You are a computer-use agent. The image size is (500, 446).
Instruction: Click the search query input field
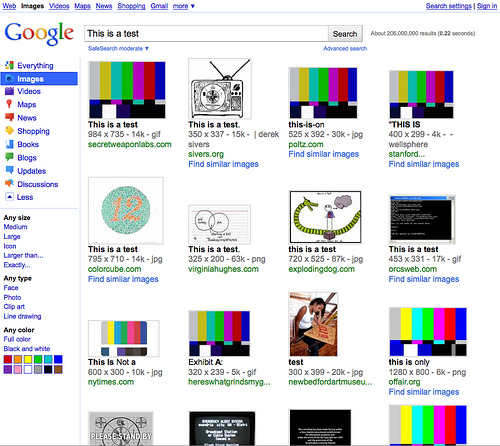click(206, 34)
